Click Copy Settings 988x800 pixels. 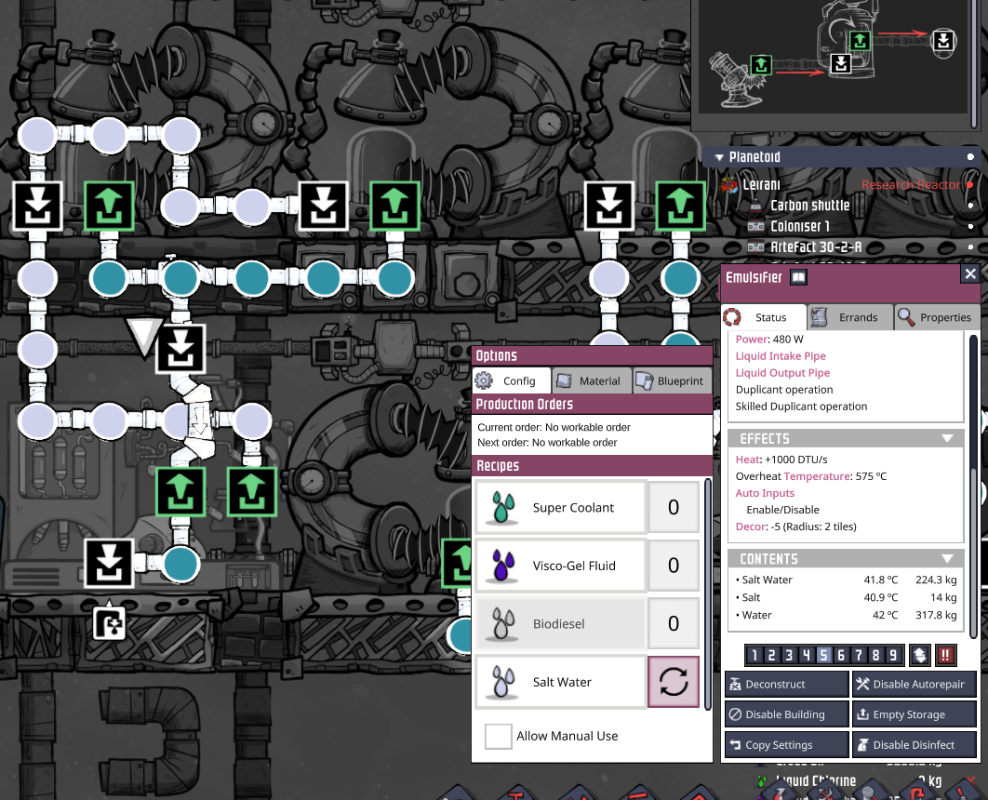787,745
